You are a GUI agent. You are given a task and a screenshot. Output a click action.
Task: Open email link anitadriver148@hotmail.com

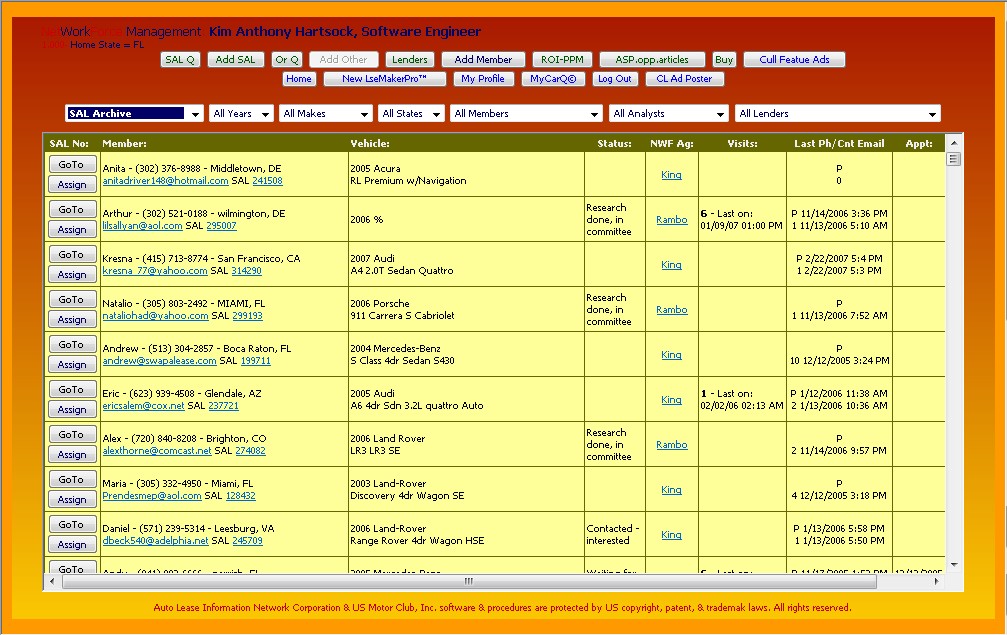[x=166, y=181]
